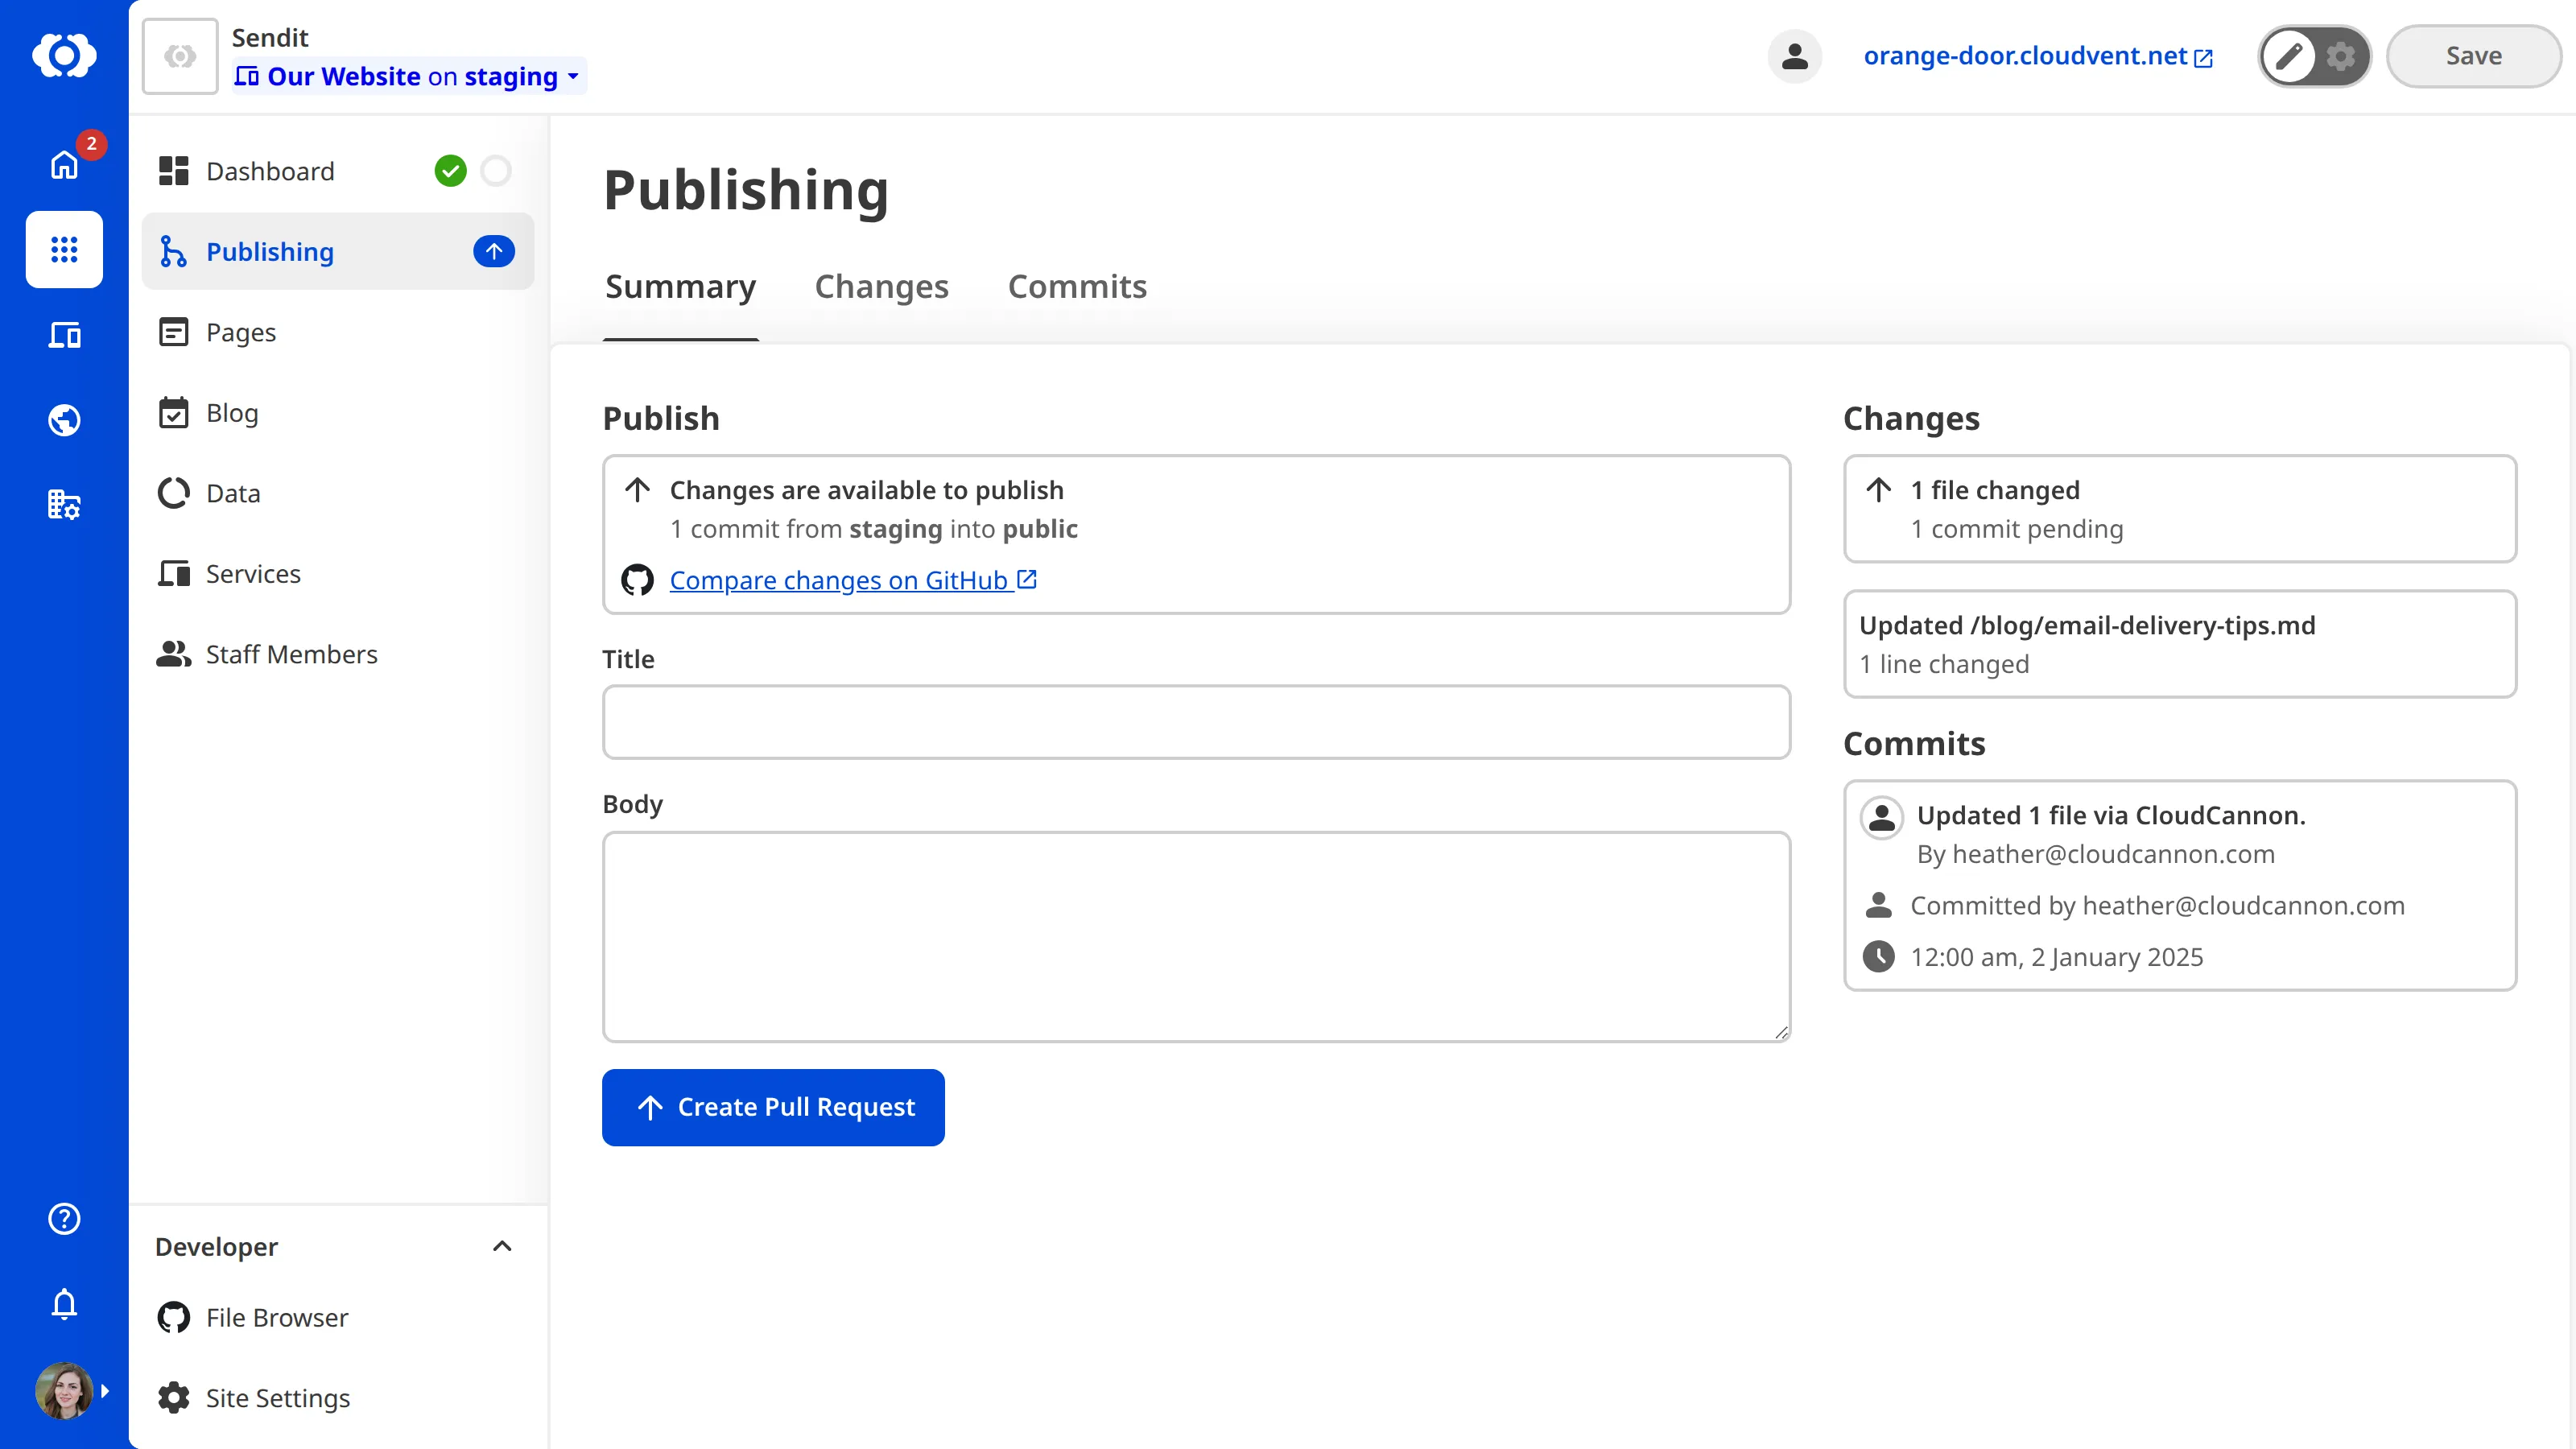Click the empty status circle next to Dashboard
The width and height of the screenshot is (2576, 1449).
[x=496, y=171]
